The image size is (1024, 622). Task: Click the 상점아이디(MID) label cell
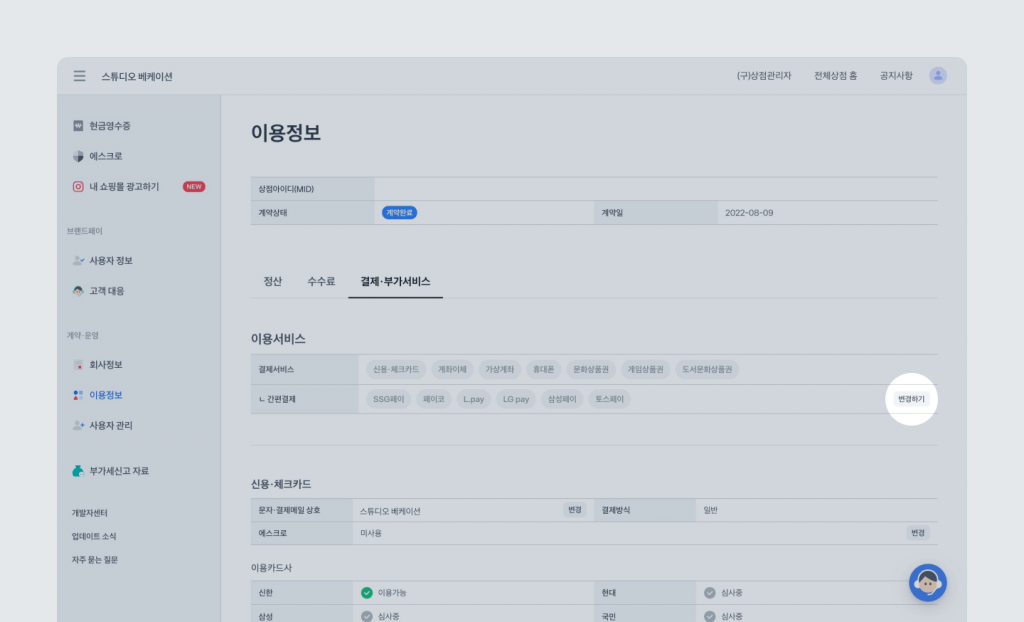click(312, 189)
